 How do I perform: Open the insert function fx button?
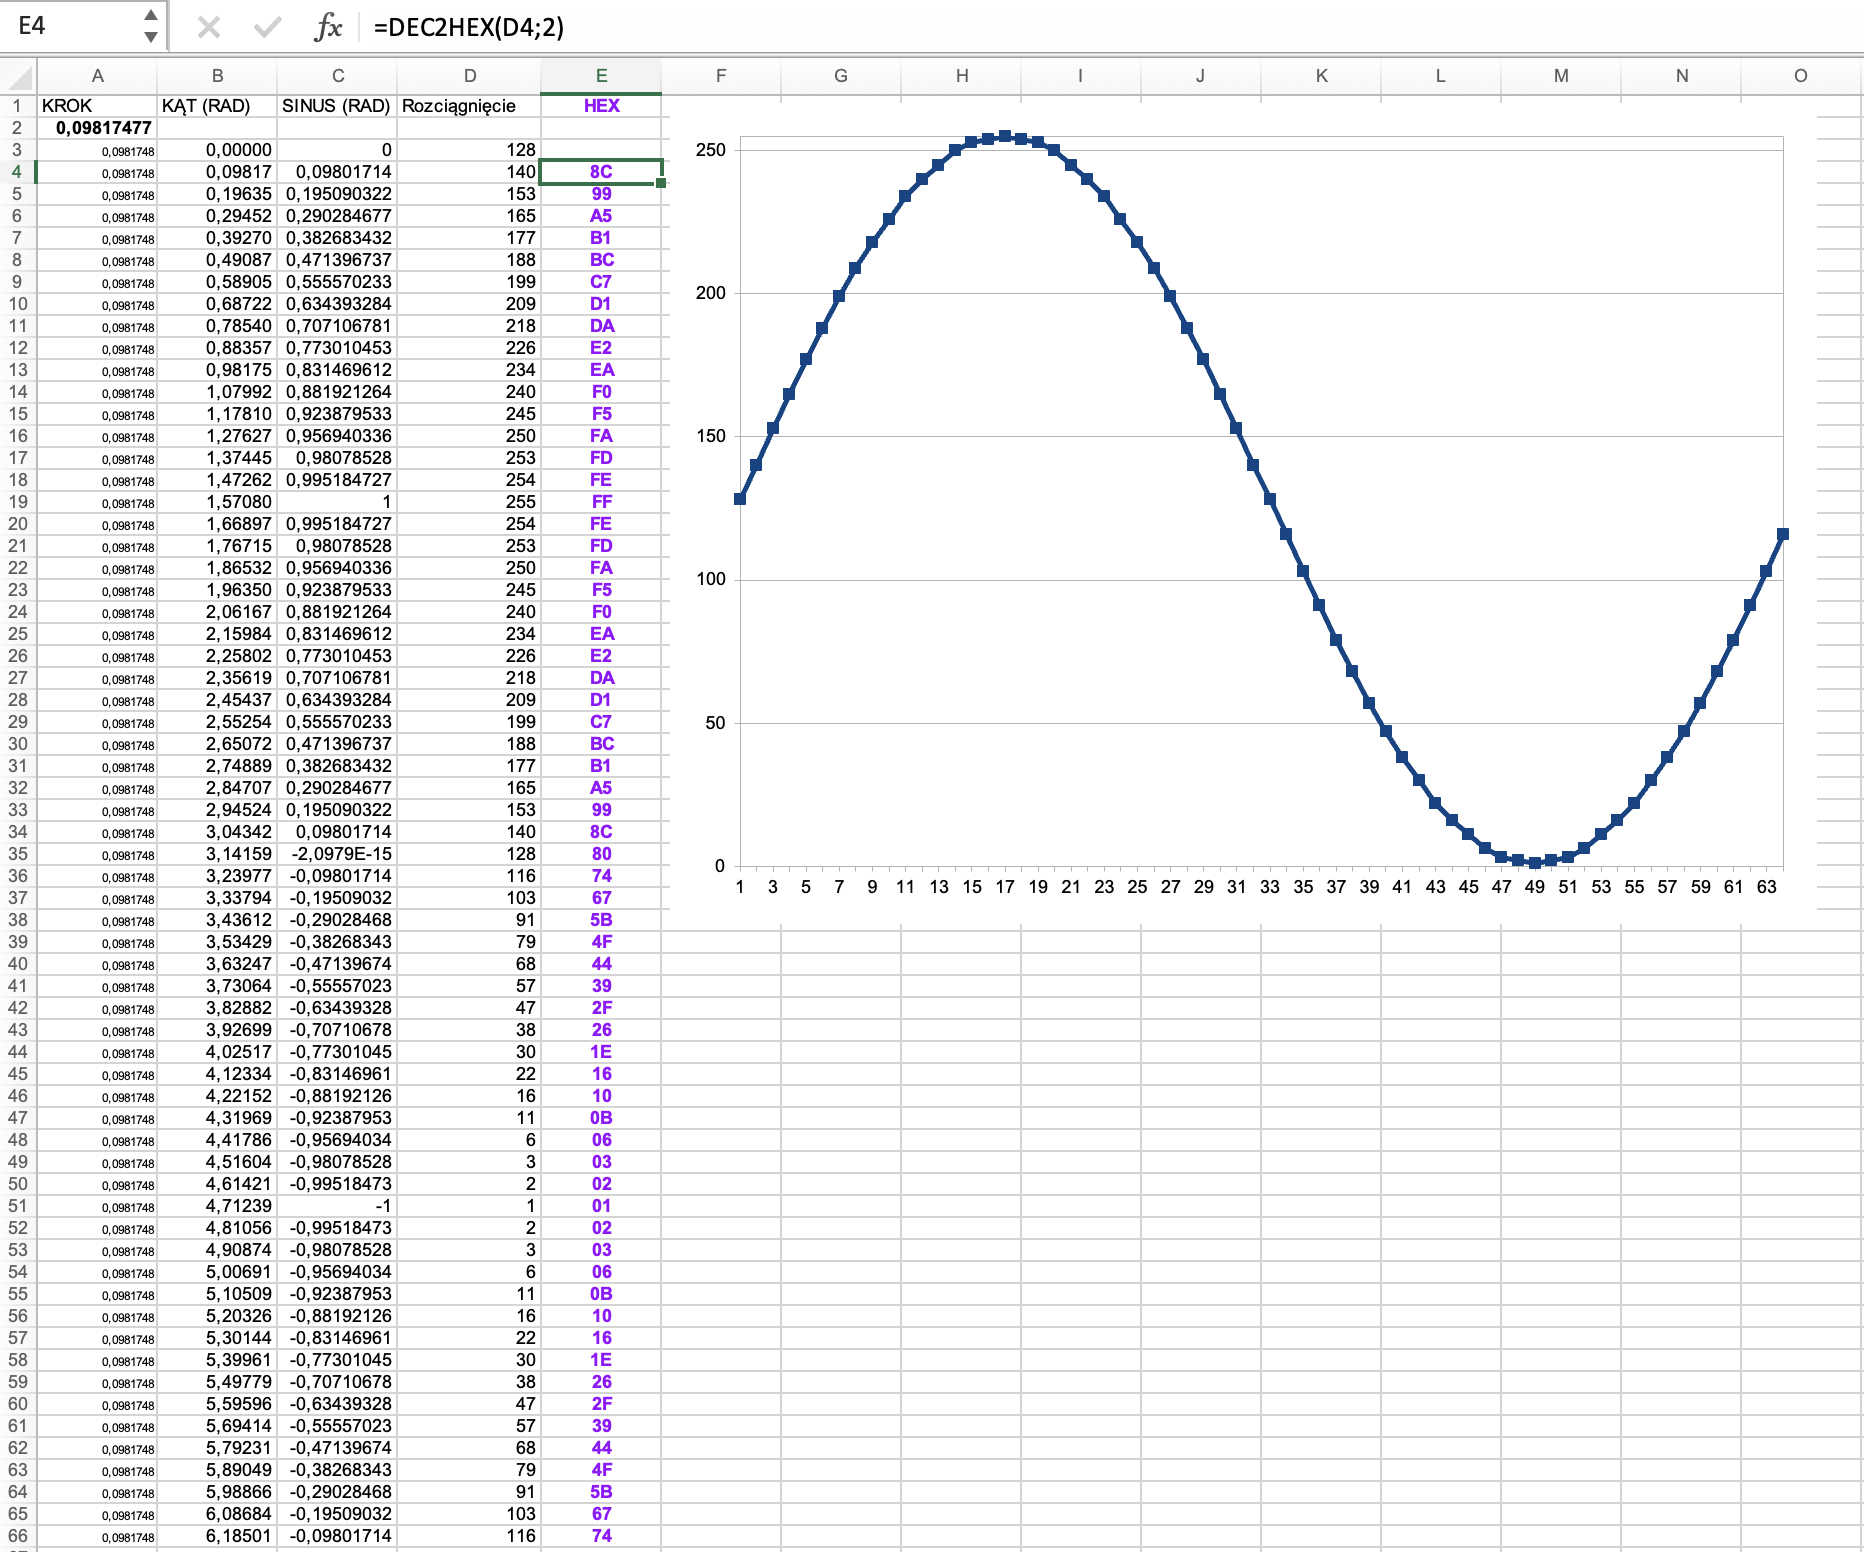tap(328, 27)
